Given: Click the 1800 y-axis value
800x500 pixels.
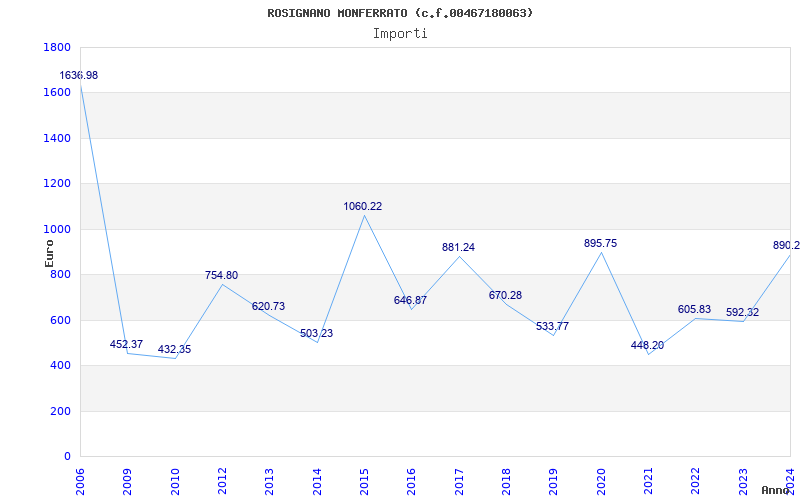Looking at the screenshot, I should (57, 47).
